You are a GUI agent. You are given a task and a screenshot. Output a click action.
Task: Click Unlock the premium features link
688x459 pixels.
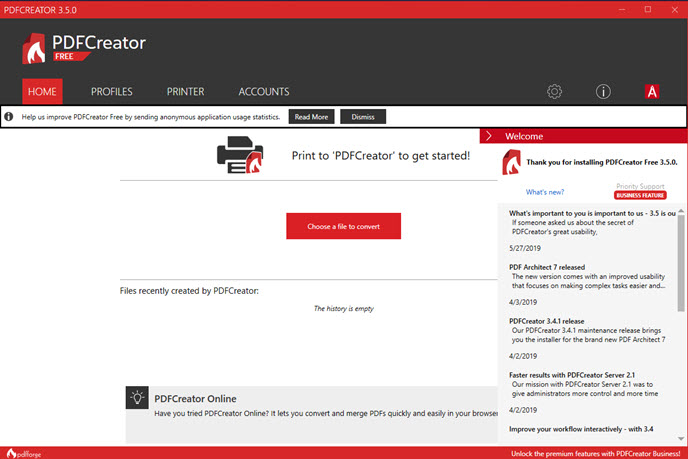click(x=595, y=453)
